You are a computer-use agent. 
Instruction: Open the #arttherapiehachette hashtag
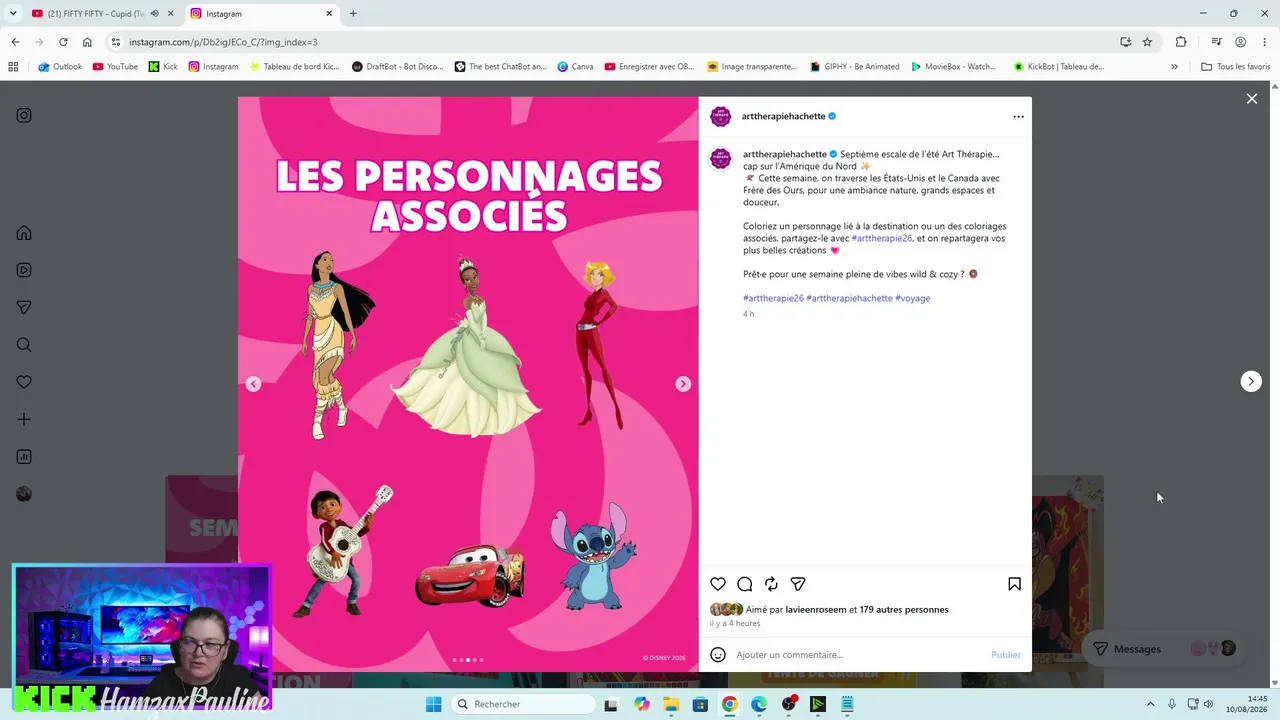849,298
